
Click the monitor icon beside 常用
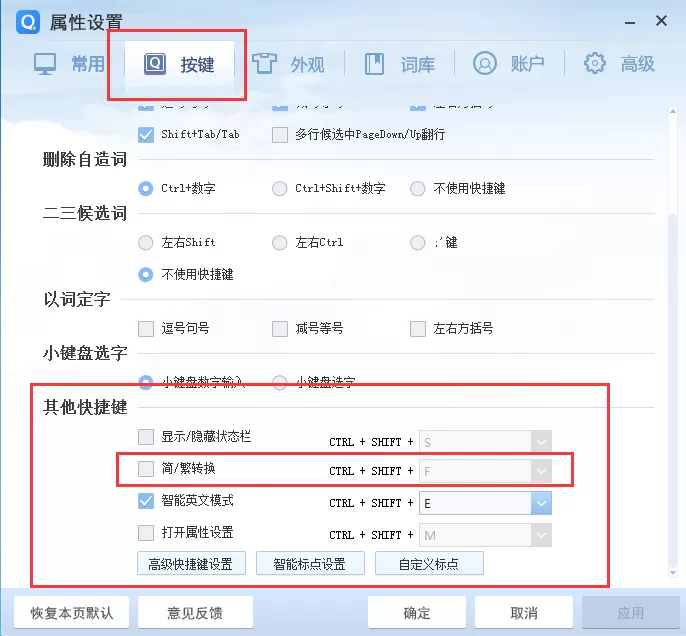(x=45, y=64)
